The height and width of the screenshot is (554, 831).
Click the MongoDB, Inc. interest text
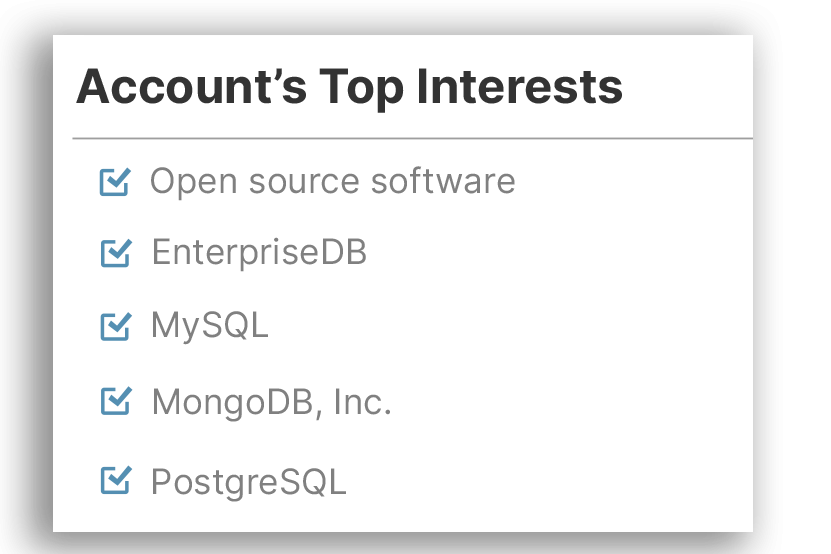271,402
